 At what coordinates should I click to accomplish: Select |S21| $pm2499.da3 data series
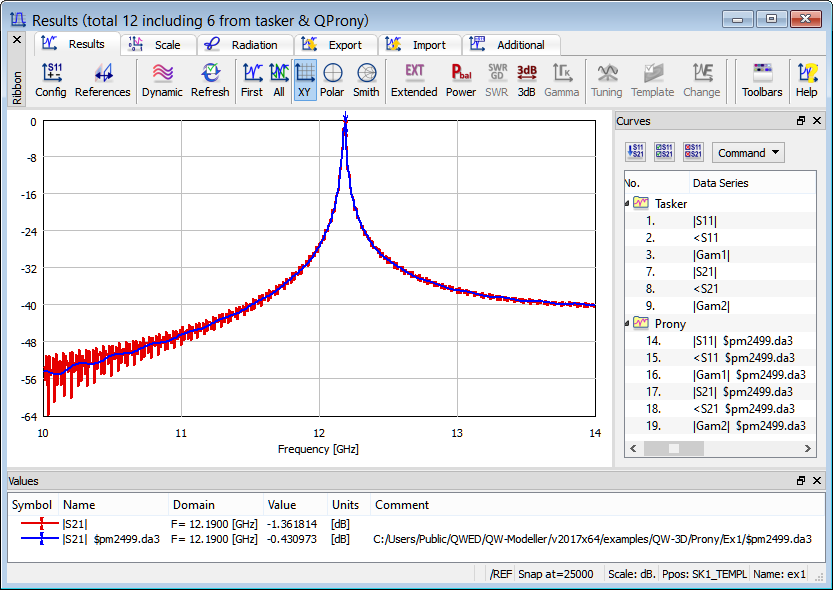pos(742,392)
